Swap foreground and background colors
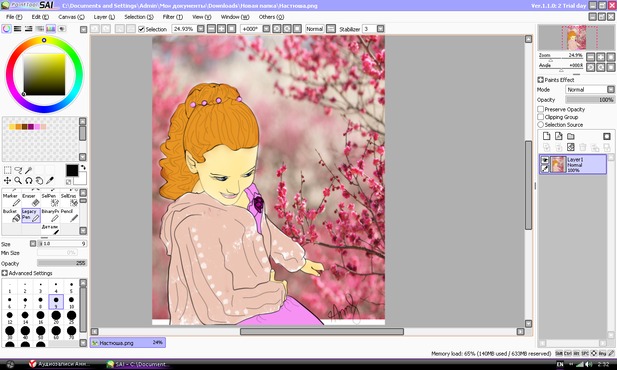This screenshot has width=617, height=370. click(83, 167)
